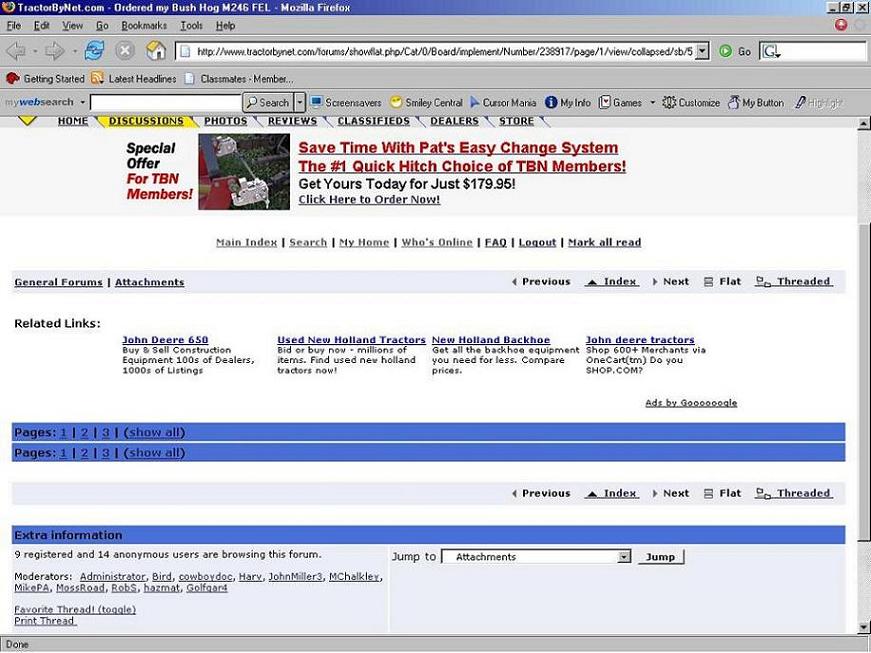
Task: Click the Highlight toolbar item
Action: tap(819, 102)
